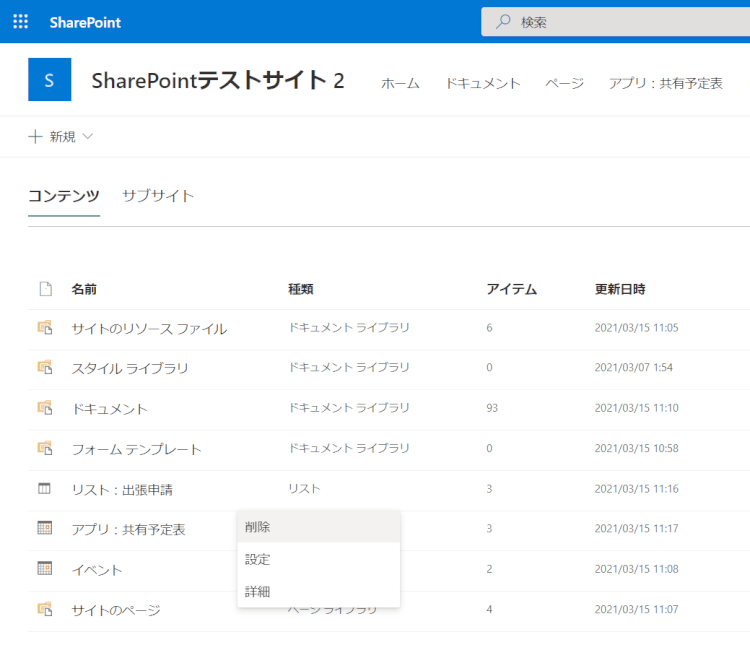Click item count 93 in ドキュメント row
The height and width of the screenshot is (645, 750).
coord(492,408)
